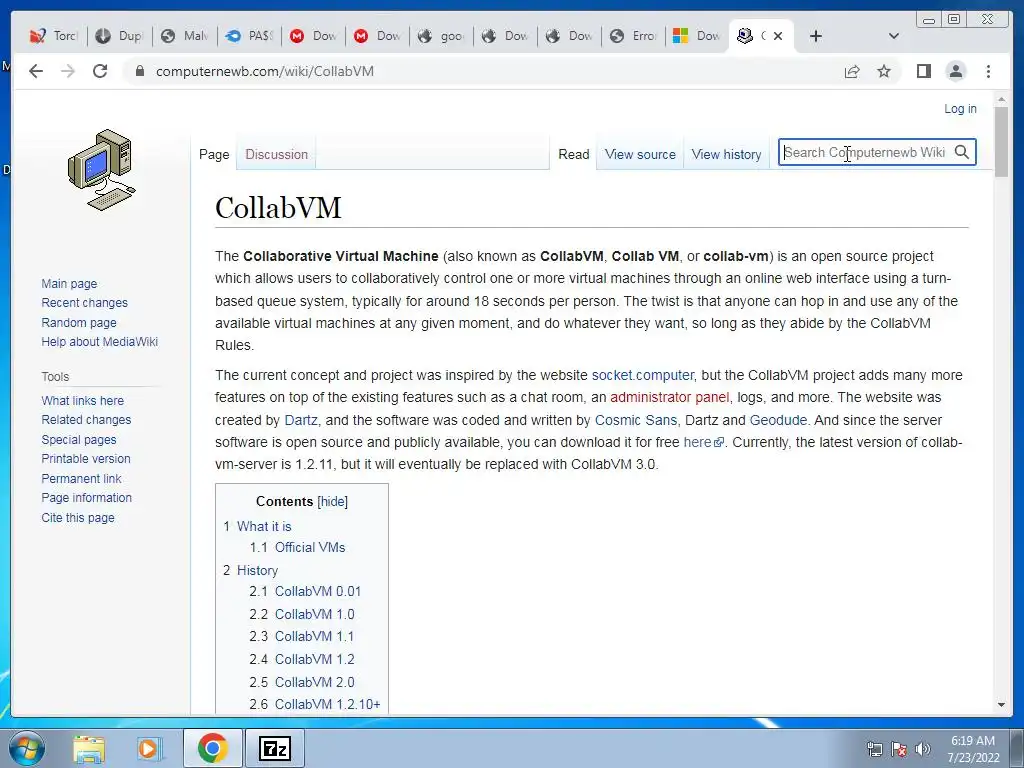The width and height of the screenshot is (1024, 768).
Task: Open the View history tab
Action: (726, 154)
